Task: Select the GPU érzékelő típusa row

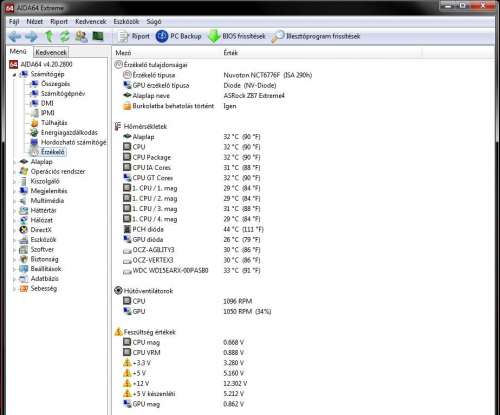Action: tap(199, 85)
